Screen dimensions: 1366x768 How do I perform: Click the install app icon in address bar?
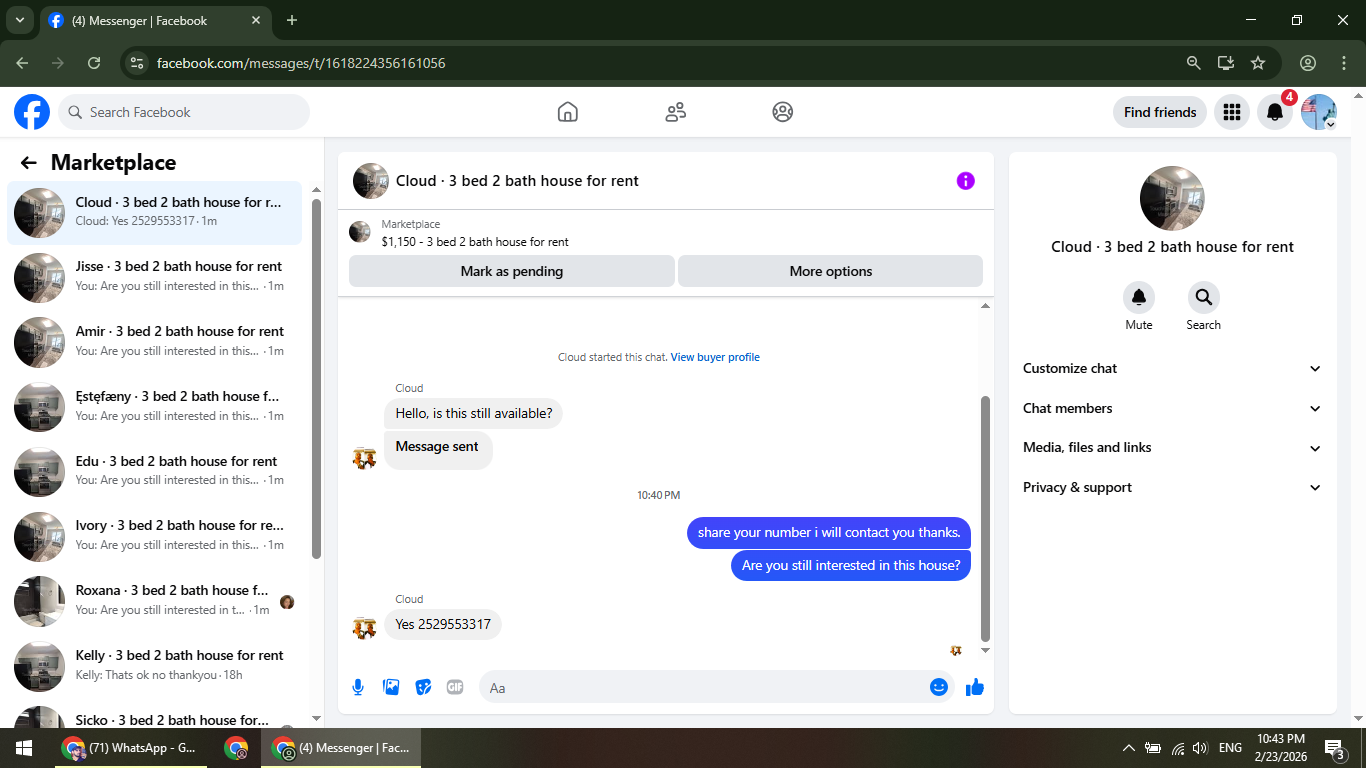[x=1225, y=63]
